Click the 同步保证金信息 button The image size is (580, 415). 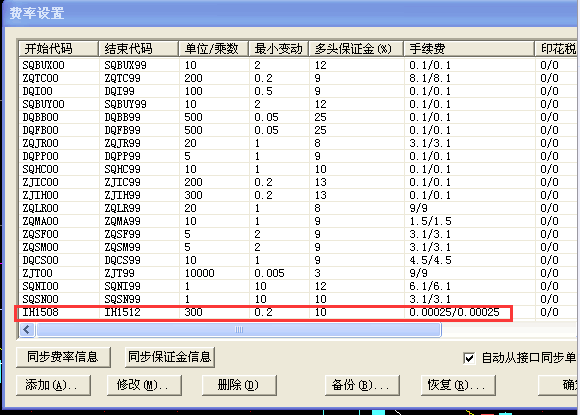click(x=170, y=357)
